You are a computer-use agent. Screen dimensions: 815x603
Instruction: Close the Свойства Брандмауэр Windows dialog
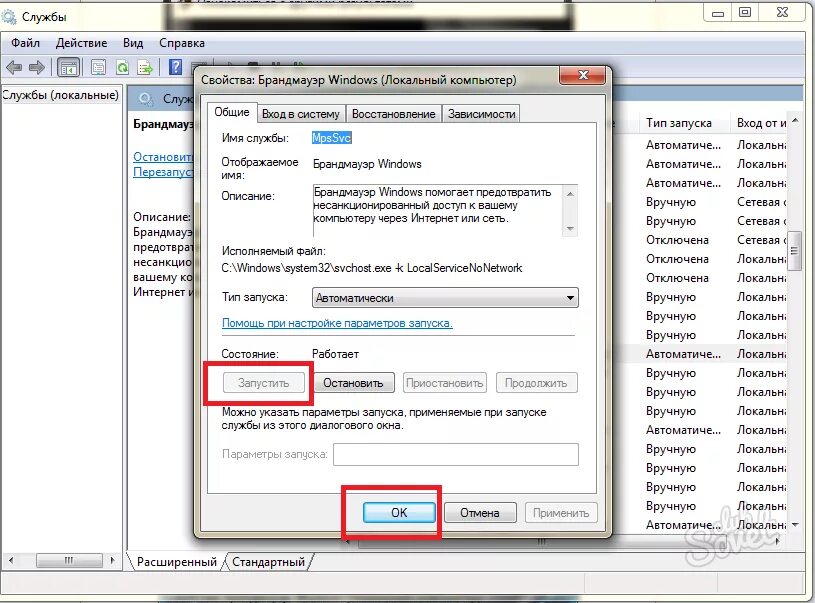(x=583, y=75)
